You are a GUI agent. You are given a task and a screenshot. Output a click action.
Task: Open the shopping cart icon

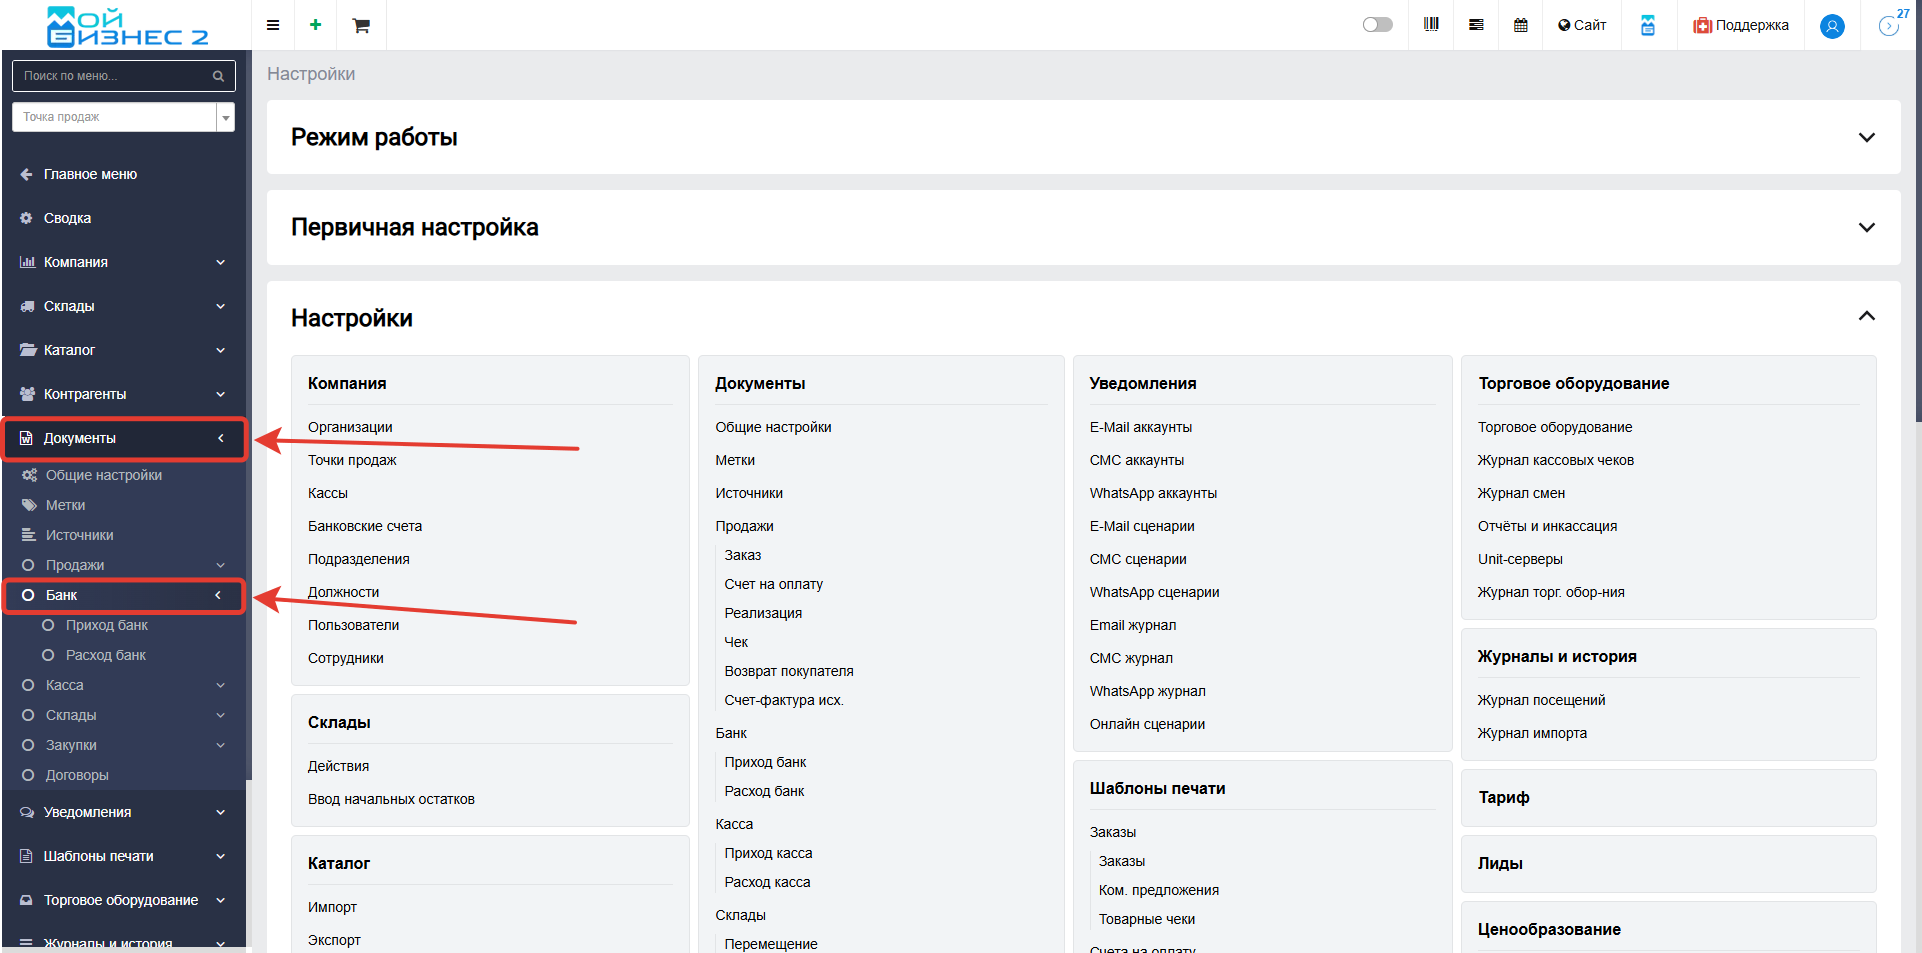click(x=361, y=25)
